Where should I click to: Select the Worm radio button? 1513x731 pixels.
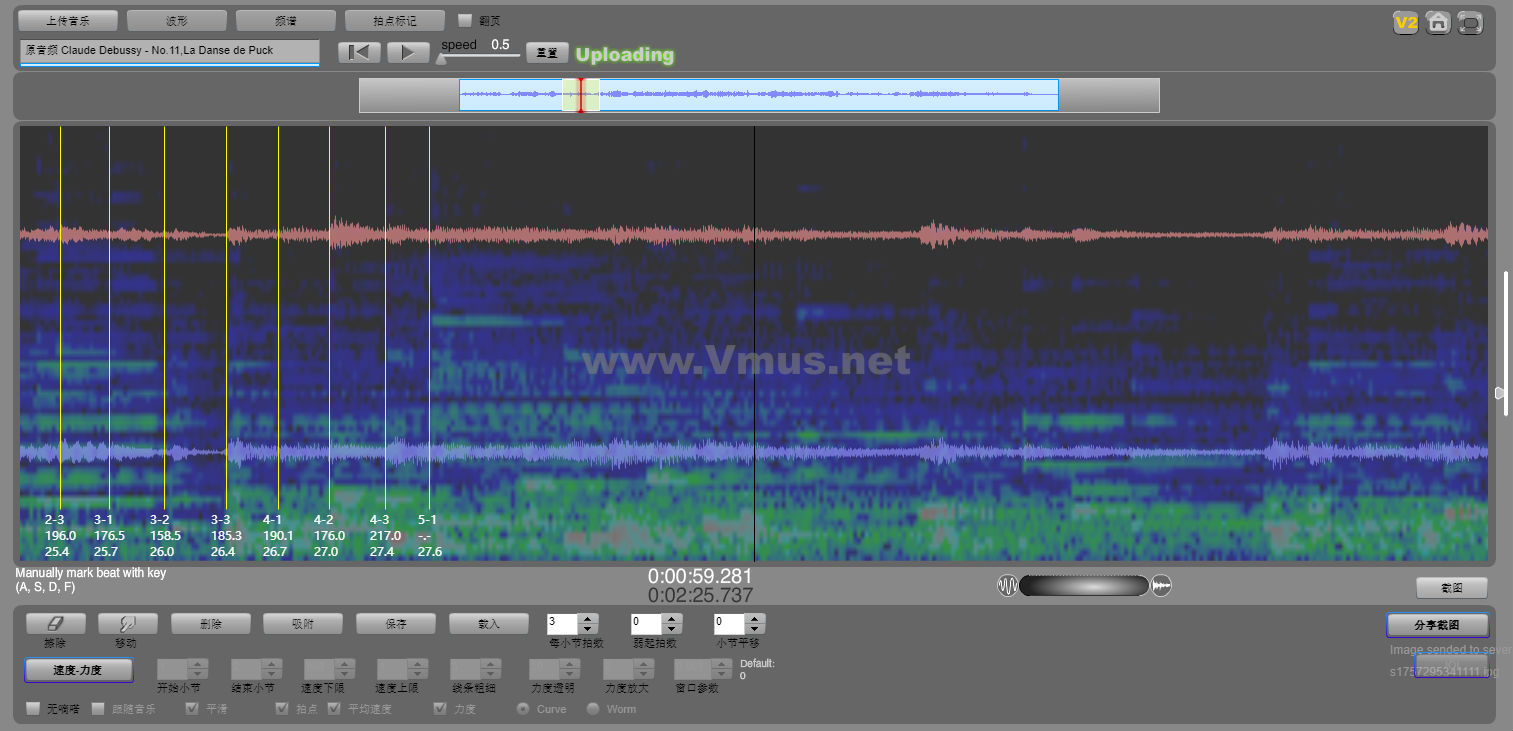pyautogui.click(x=593, y=709)
